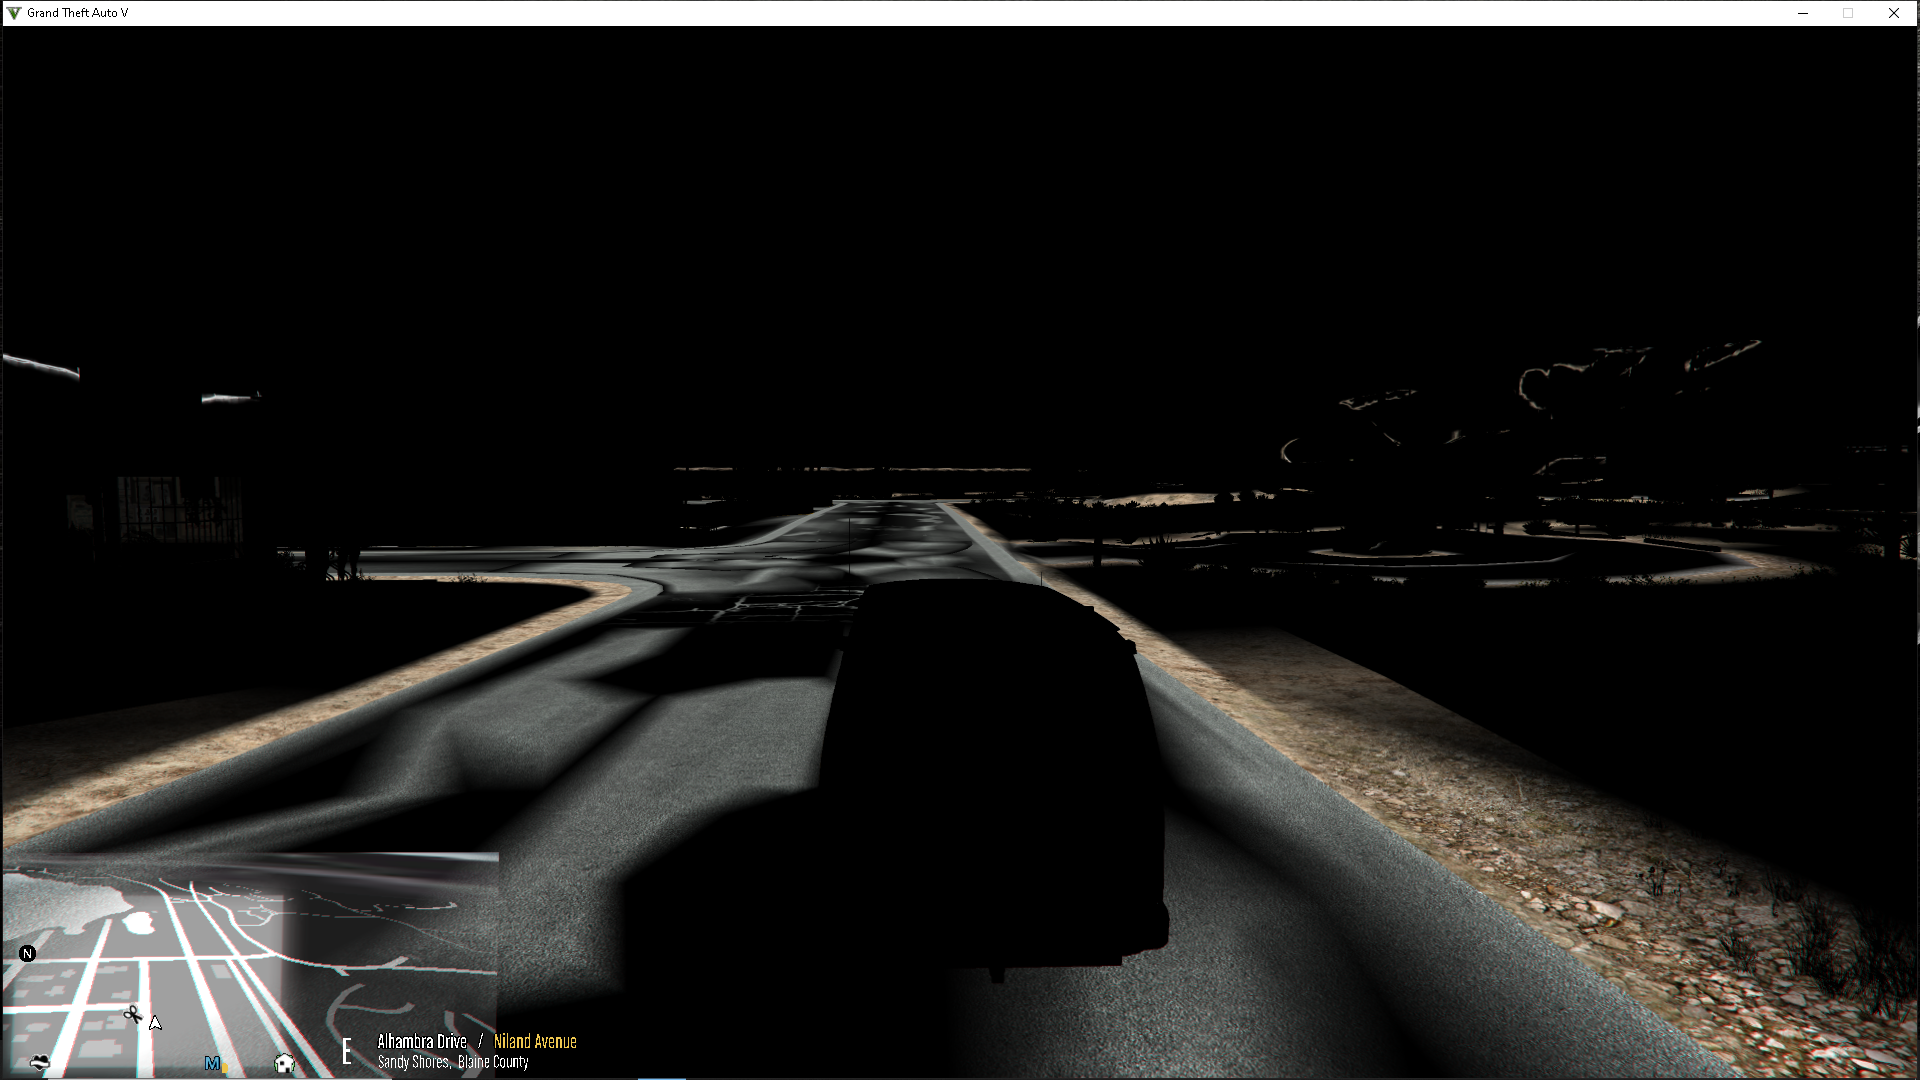Click the safehouse house blip on minimap

tap(285, 1063)
